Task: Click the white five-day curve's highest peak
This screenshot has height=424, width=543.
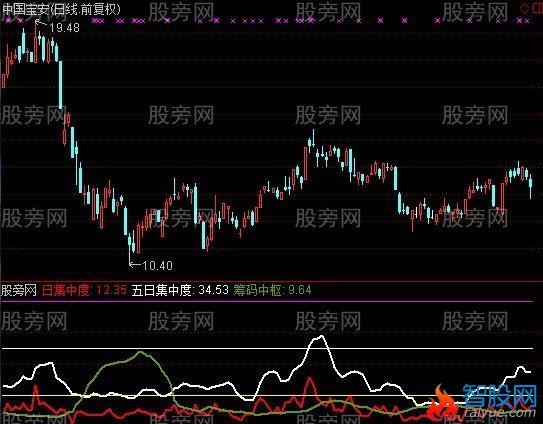Action: [321, 336]
